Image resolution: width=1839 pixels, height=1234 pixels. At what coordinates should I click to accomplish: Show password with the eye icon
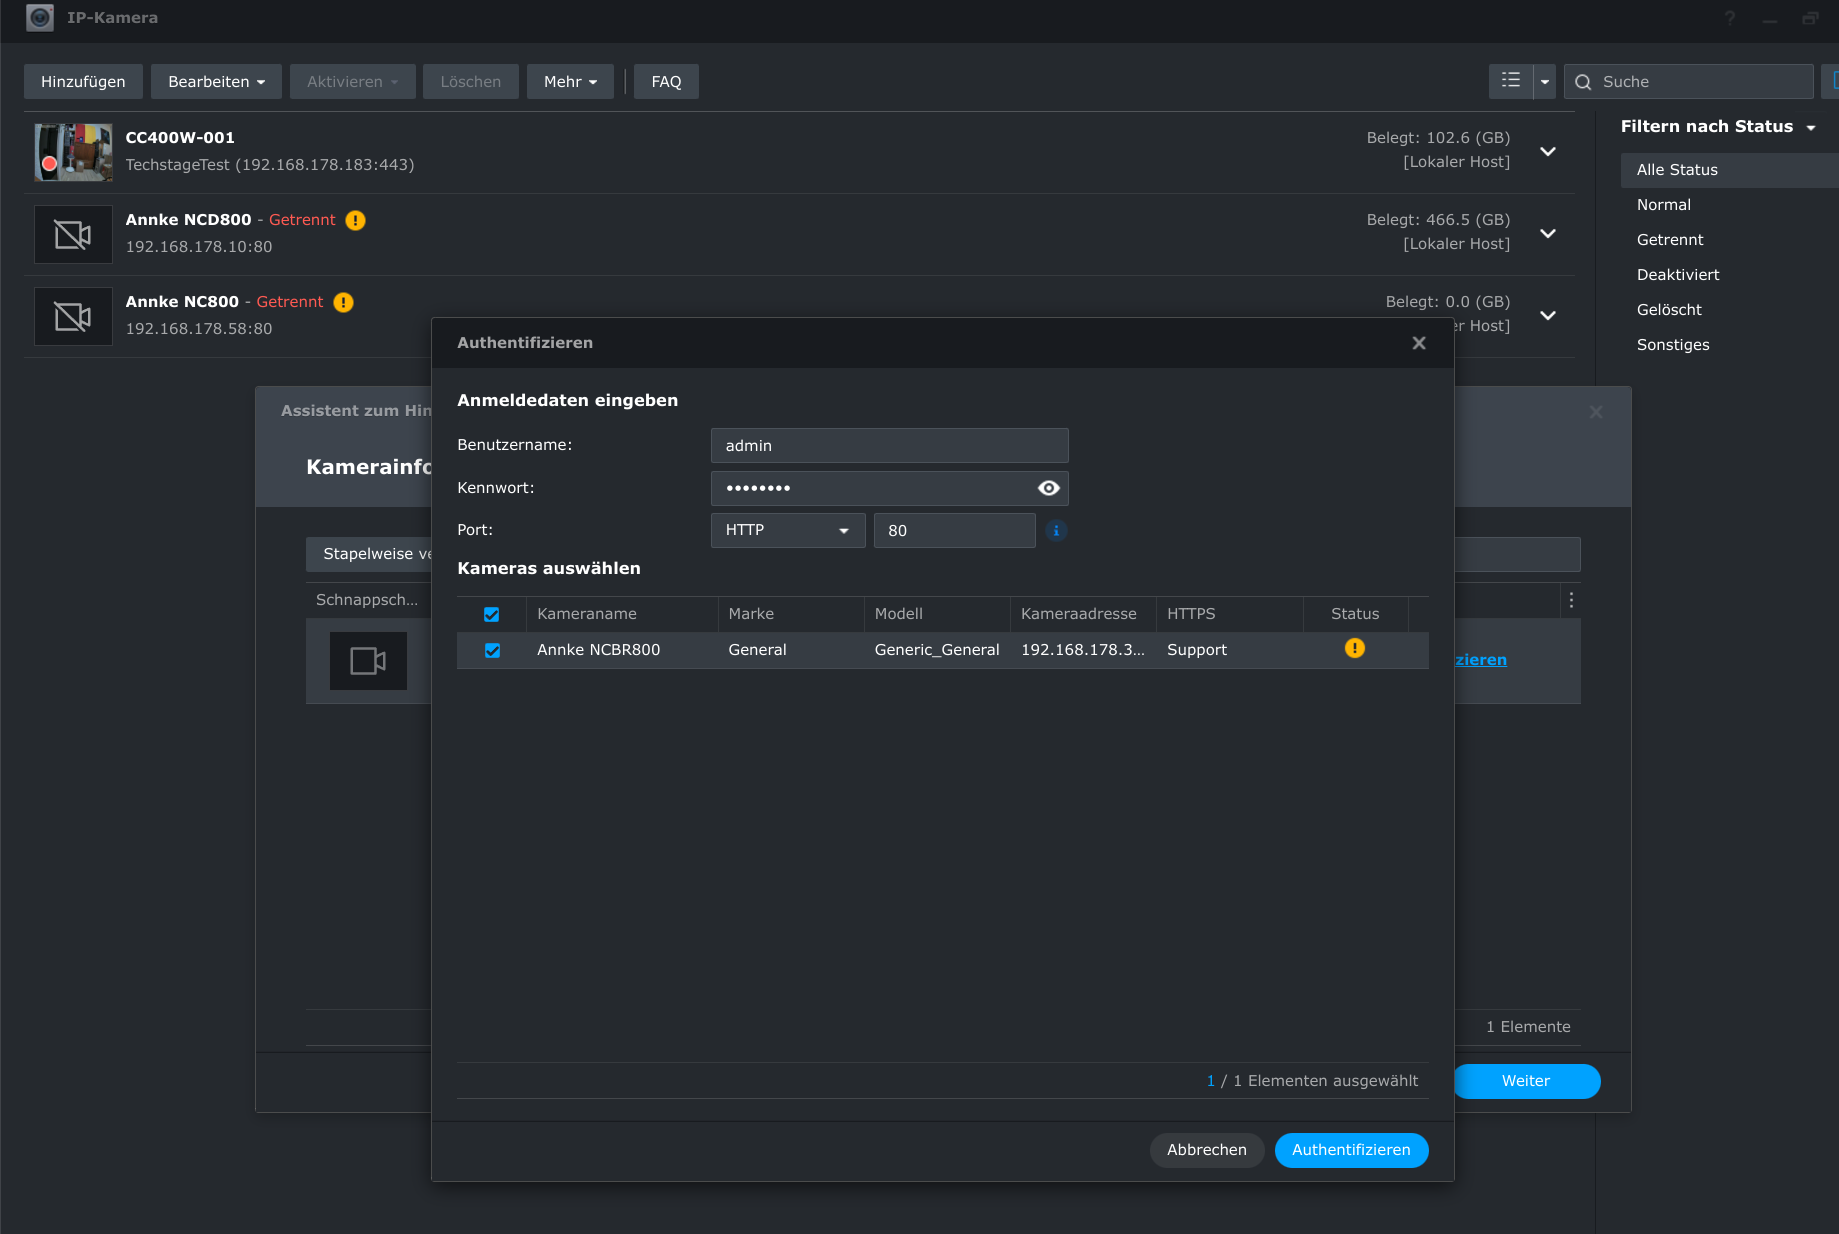coord(1048,488)
